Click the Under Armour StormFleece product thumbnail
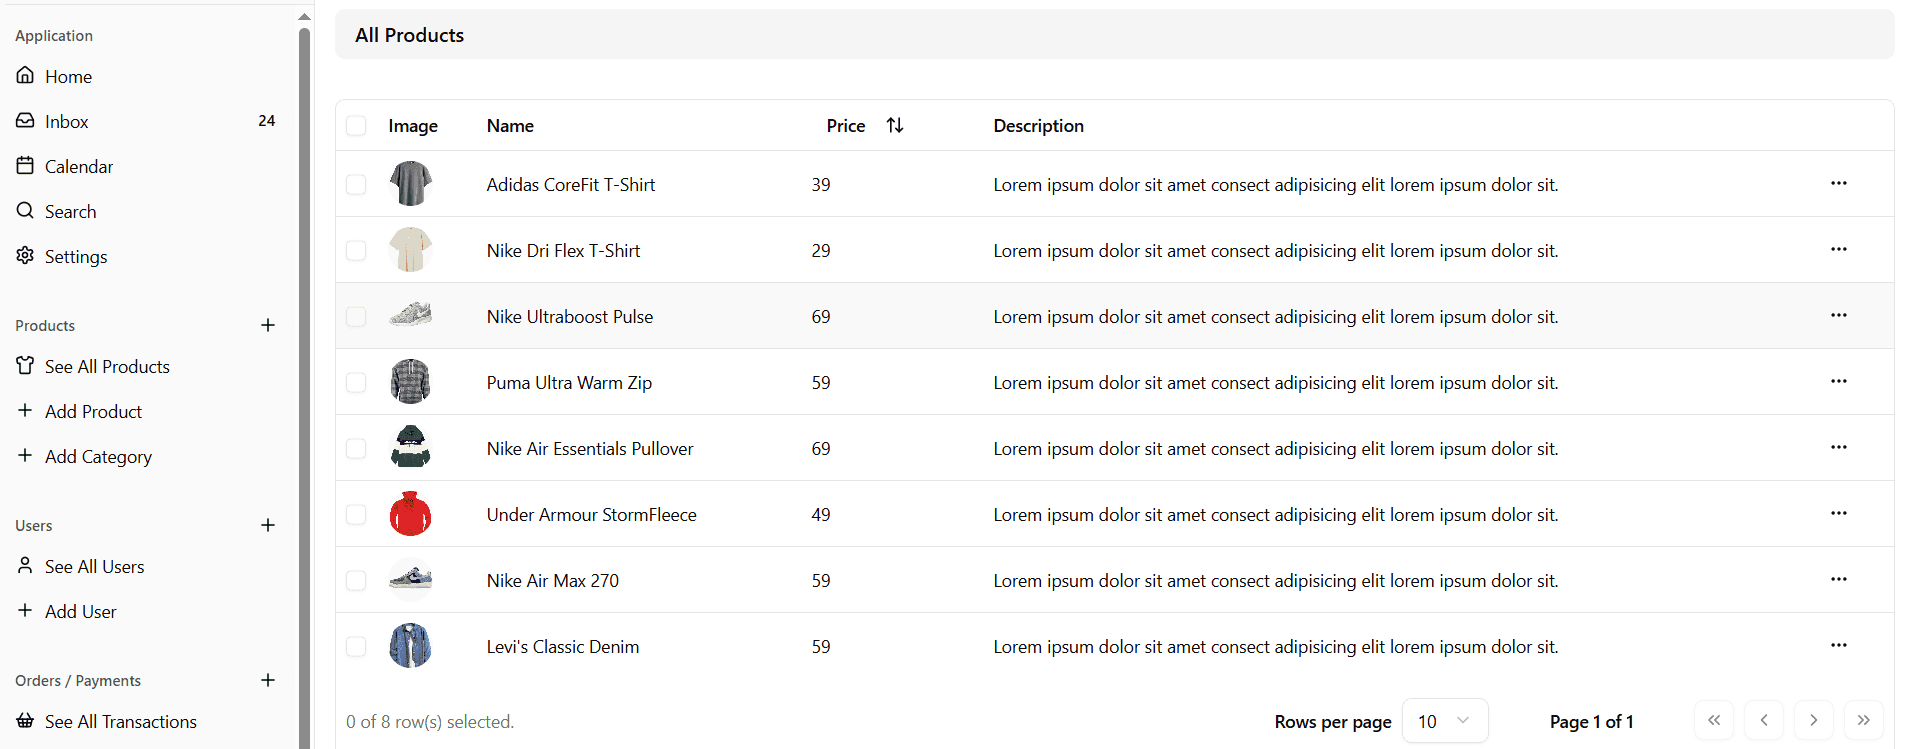Viewport: 1915px width, 749px height. (410, 514)
